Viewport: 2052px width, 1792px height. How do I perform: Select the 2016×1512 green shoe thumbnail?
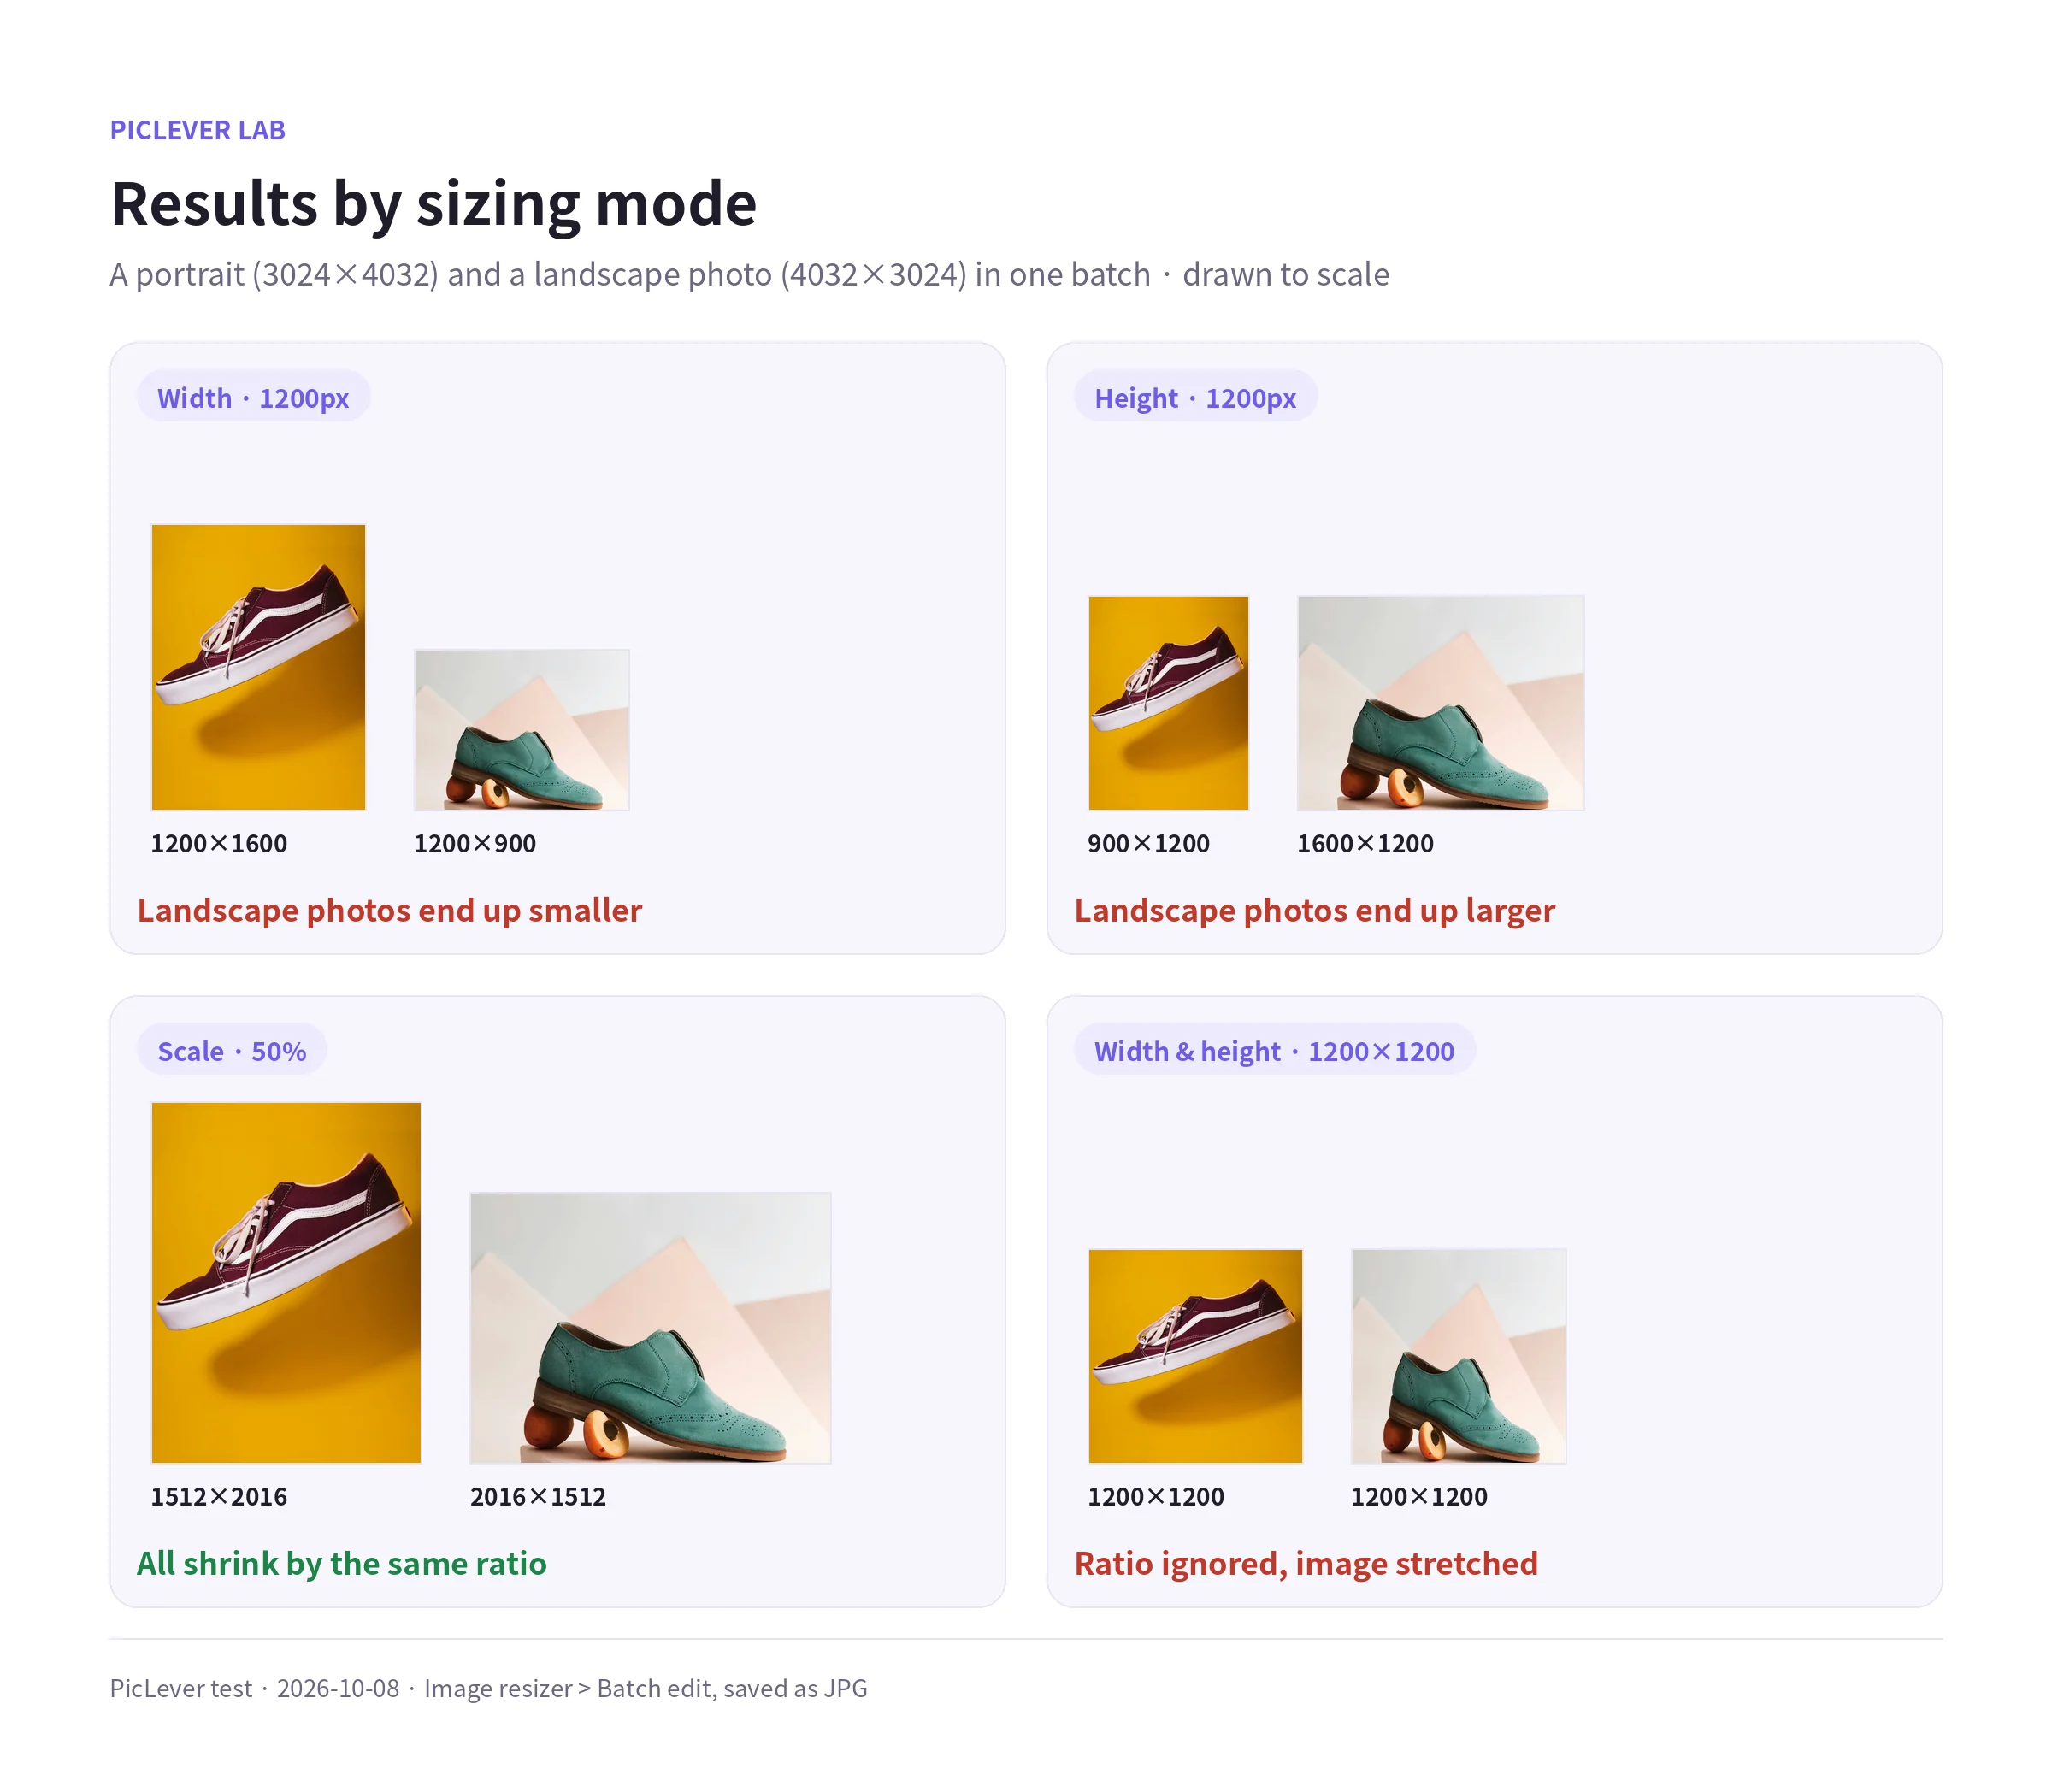tap(651, 1328)
